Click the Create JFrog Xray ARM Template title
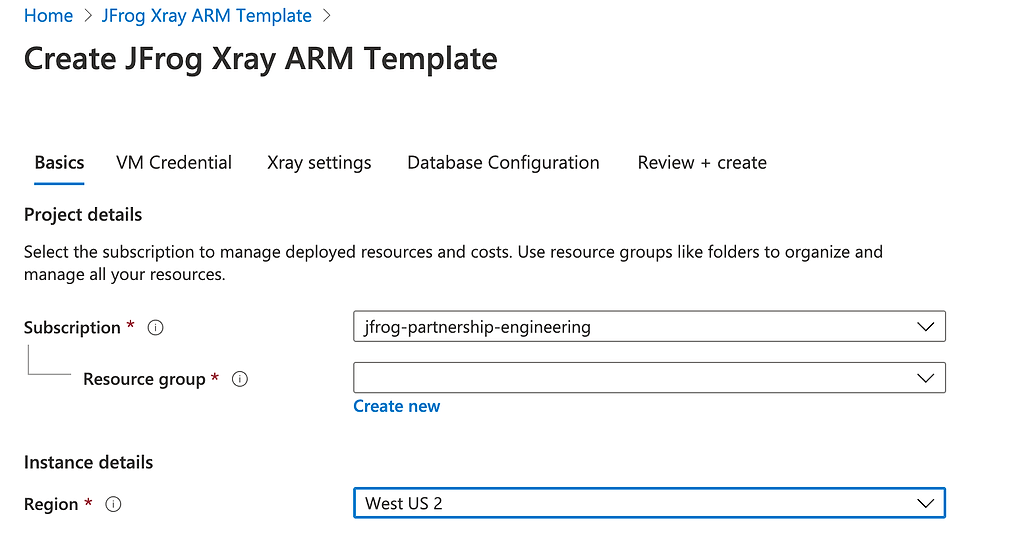This screenshot has width=1024, height=541. coord(261,59)
